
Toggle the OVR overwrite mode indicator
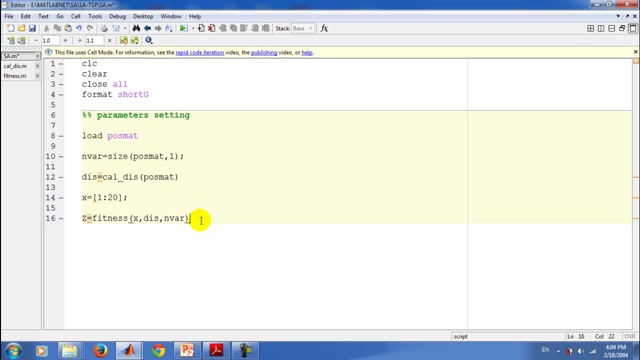pos(629,336)
